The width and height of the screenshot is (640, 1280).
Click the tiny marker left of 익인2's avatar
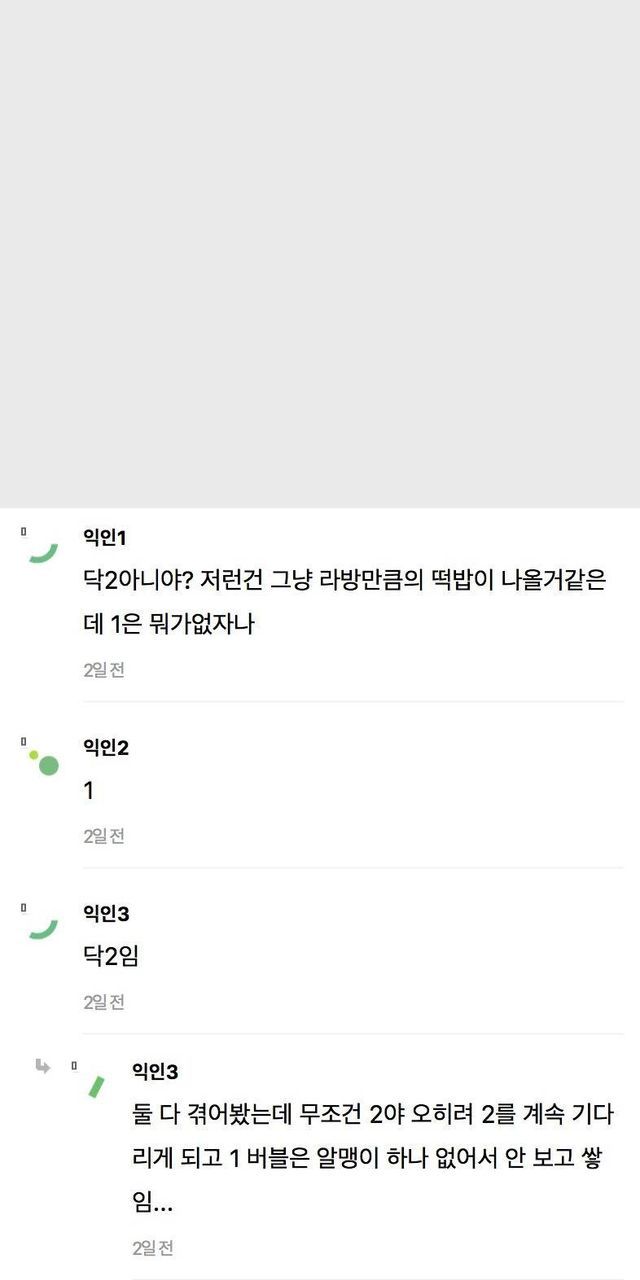[x=23, y=741]
